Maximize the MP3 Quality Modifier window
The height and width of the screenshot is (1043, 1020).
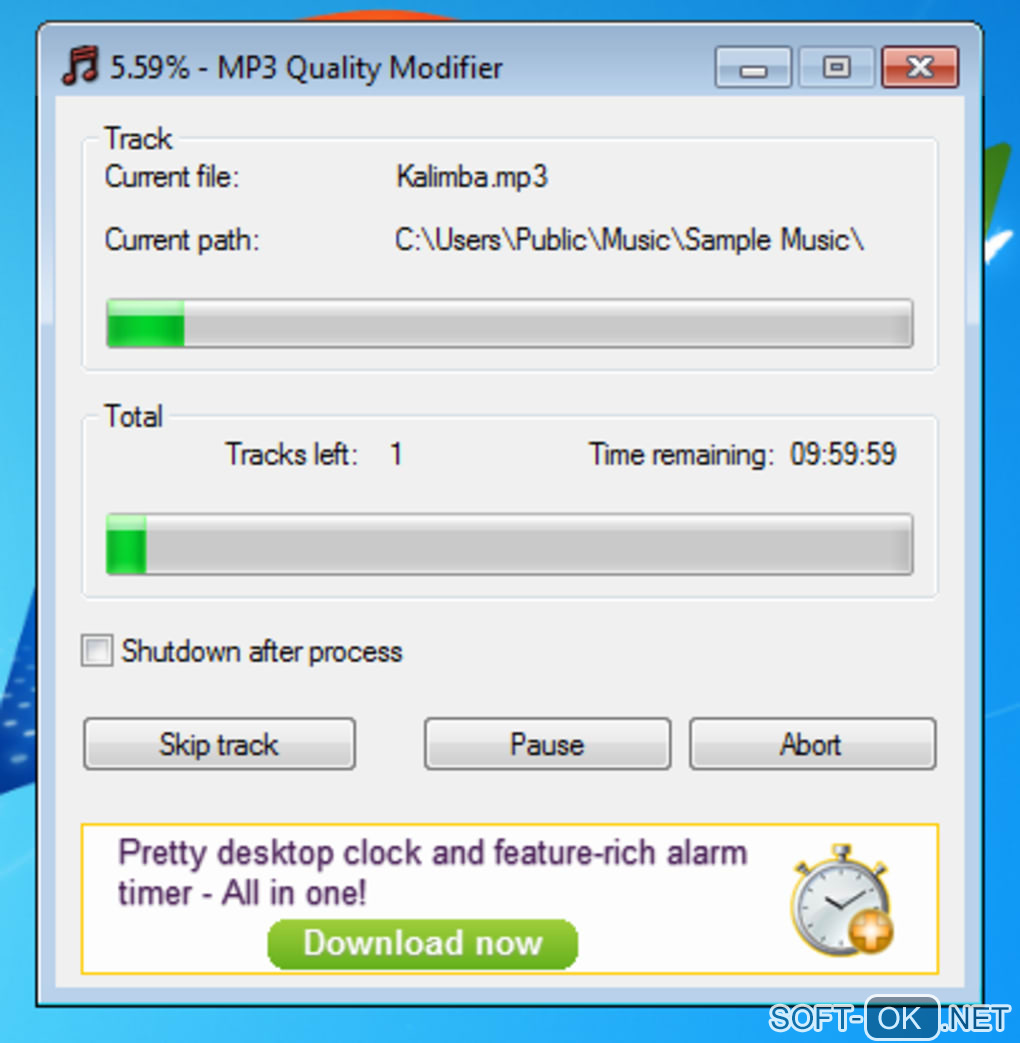pyautogui.click(x=836, y=67)
